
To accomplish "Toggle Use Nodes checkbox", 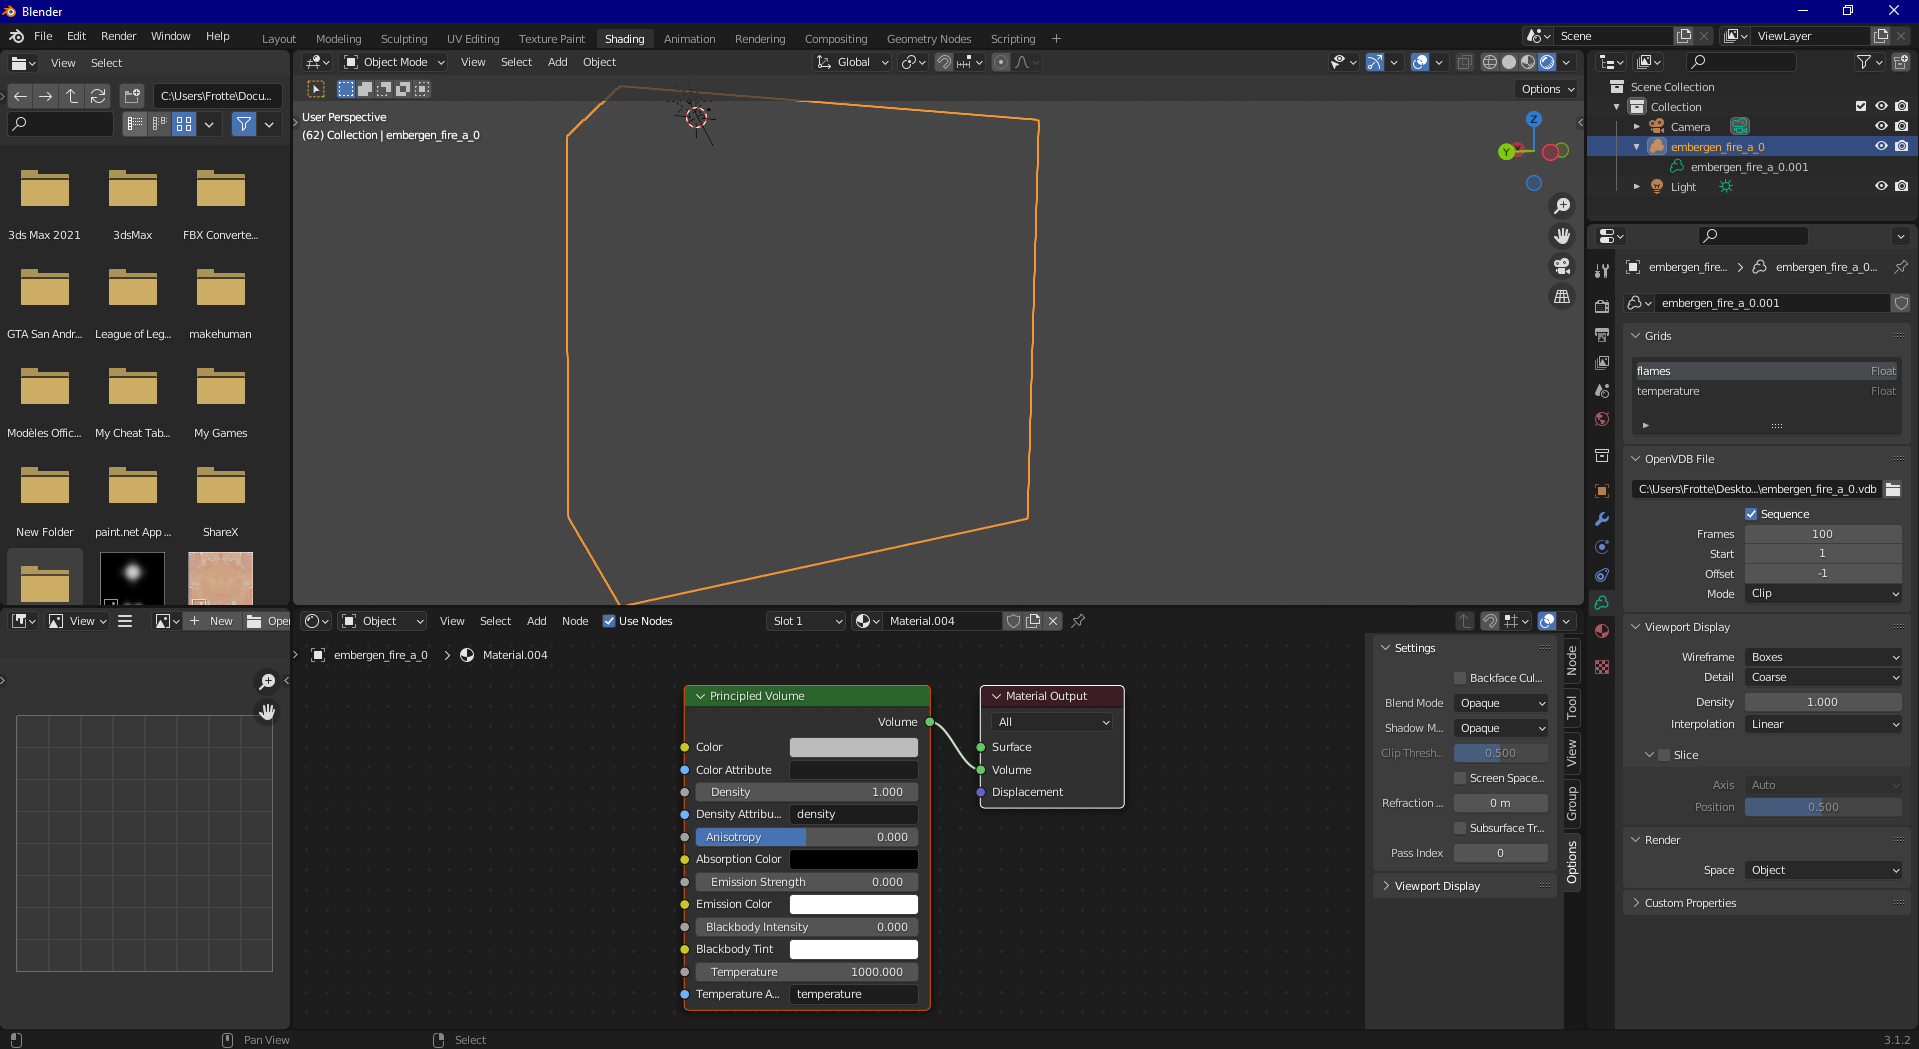I will point(609,621).
